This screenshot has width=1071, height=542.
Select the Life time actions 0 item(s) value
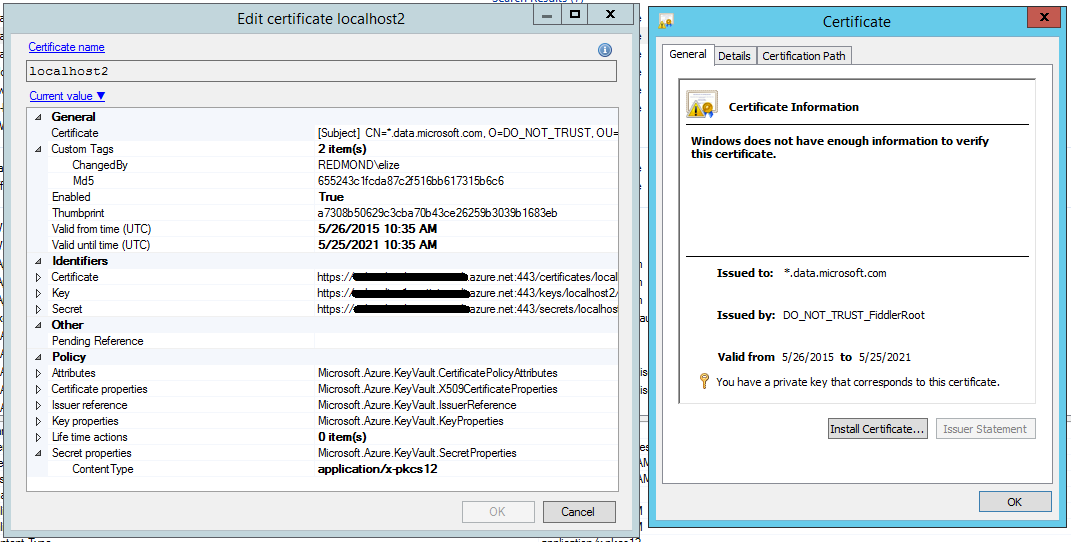(342, 437)
